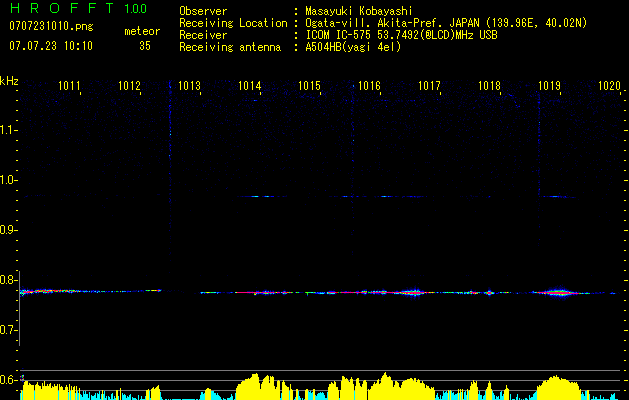Click the receiver ICOM IC-575 text
The width and height of the screenshot is (629, 400).
pyautogui.click(x=401, y=35)
